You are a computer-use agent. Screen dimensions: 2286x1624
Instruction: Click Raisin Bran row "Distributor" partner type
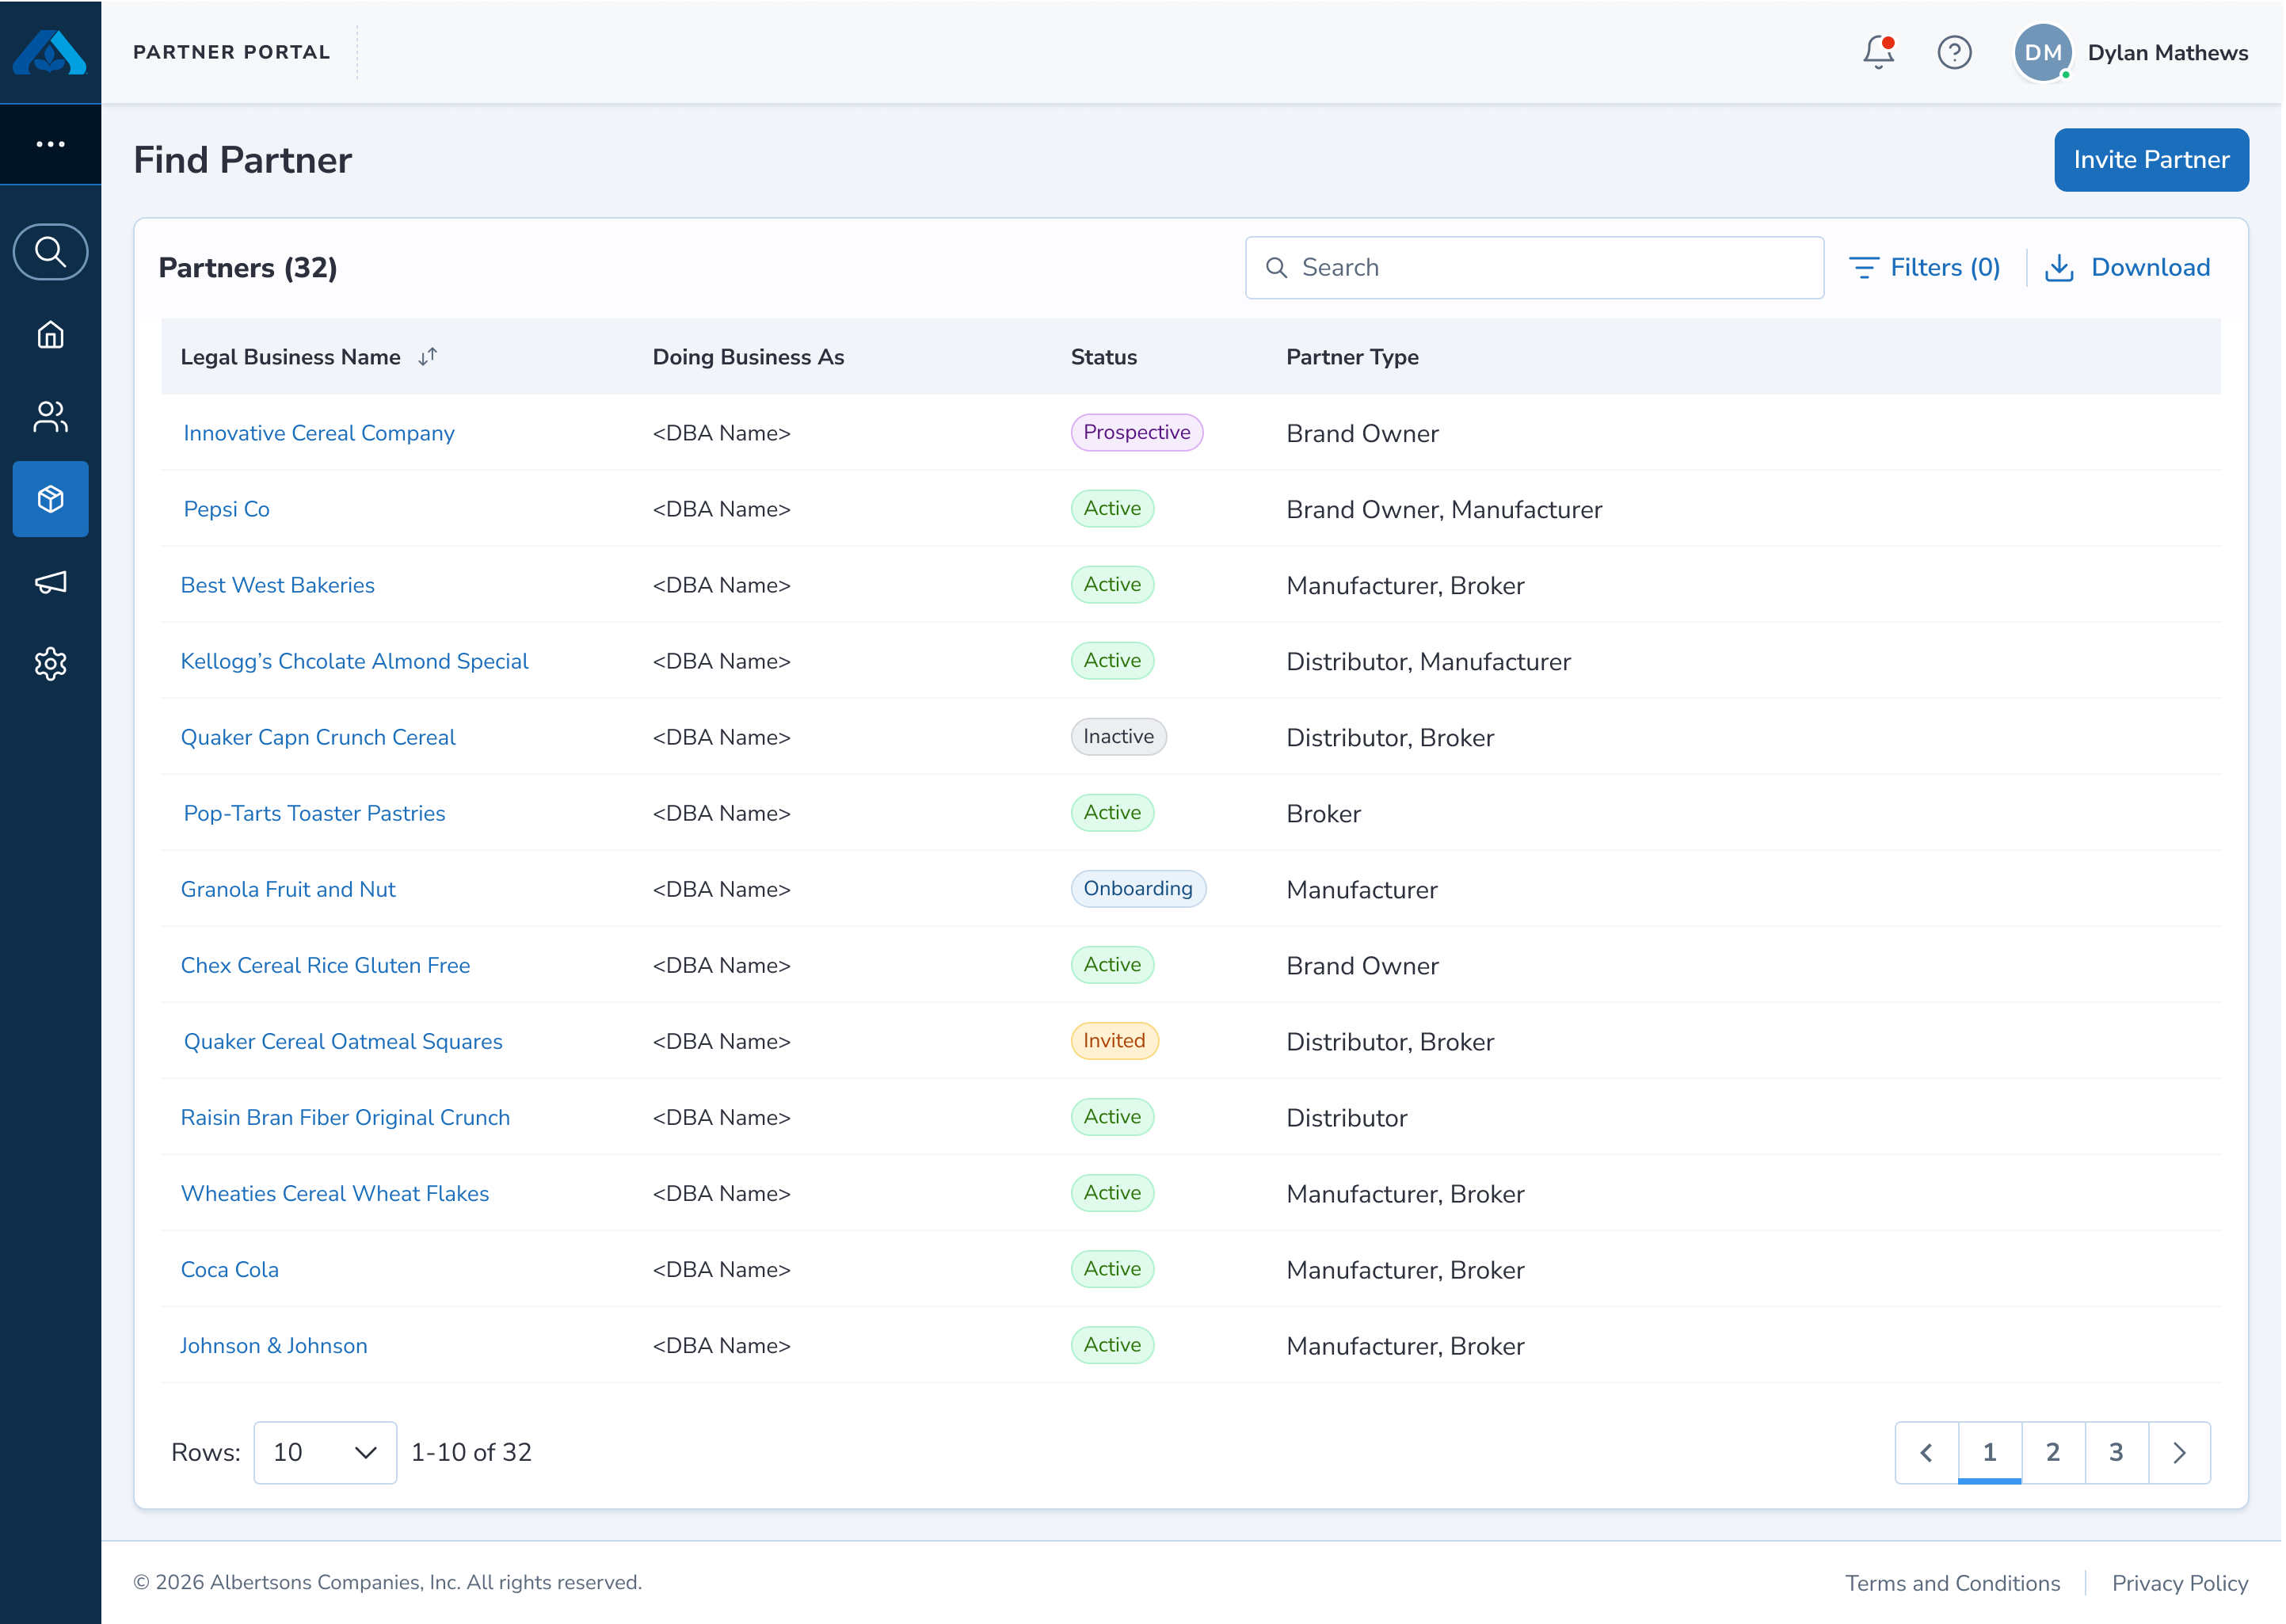point(1346,1118)
